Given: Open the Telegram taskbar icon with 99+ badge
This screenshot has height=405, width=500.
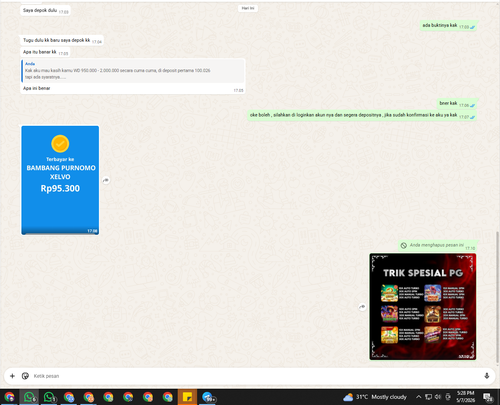Looking at the screenshot, I should click(208, 397).
